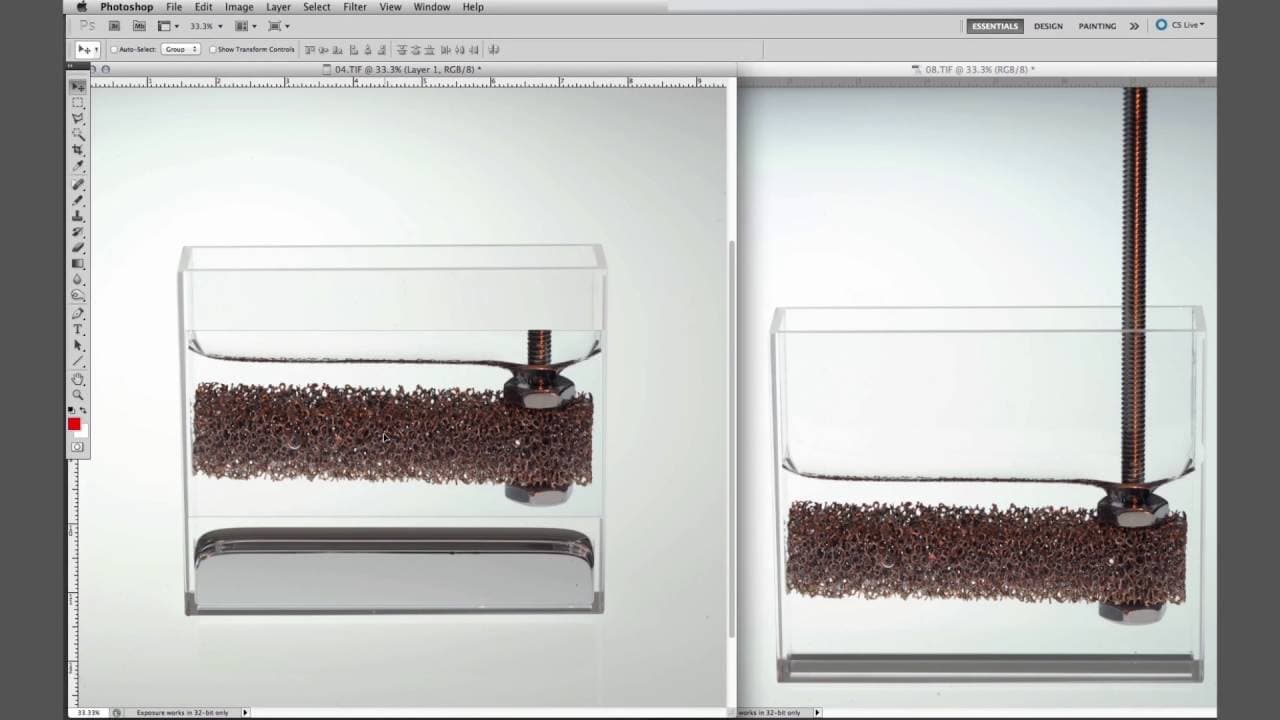Viewport: 1280px width, 720px height.
Task: Open the Auto-Select Group dropdown
Action: click(x=181, y=49)
